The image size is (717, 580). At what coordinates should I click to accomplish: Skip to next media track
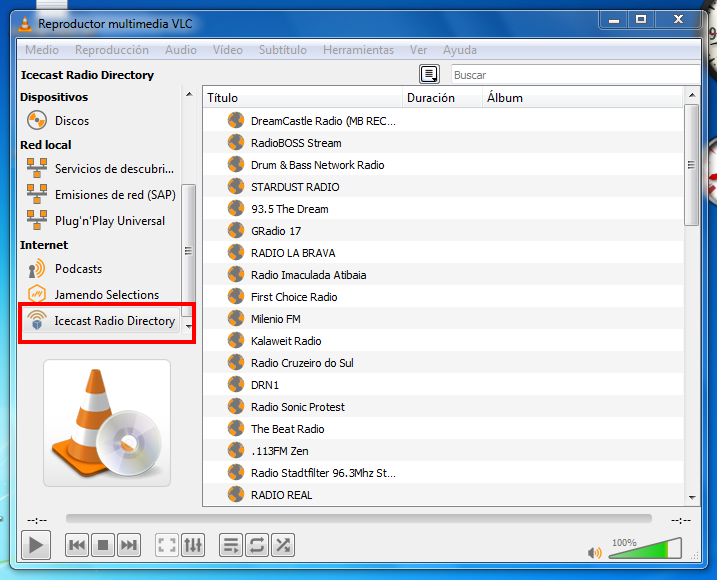129,545
